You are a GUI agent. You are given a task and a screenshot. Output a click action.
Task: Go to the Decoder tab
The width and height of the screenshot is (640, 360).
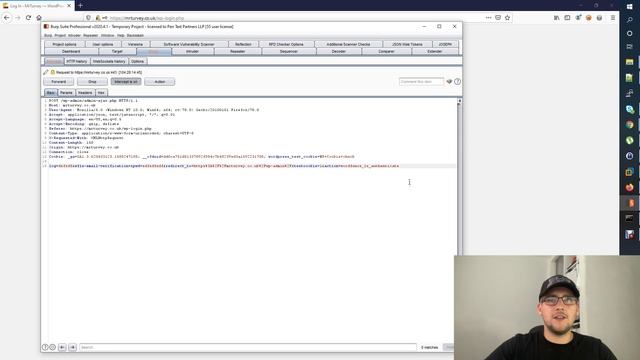338,51
